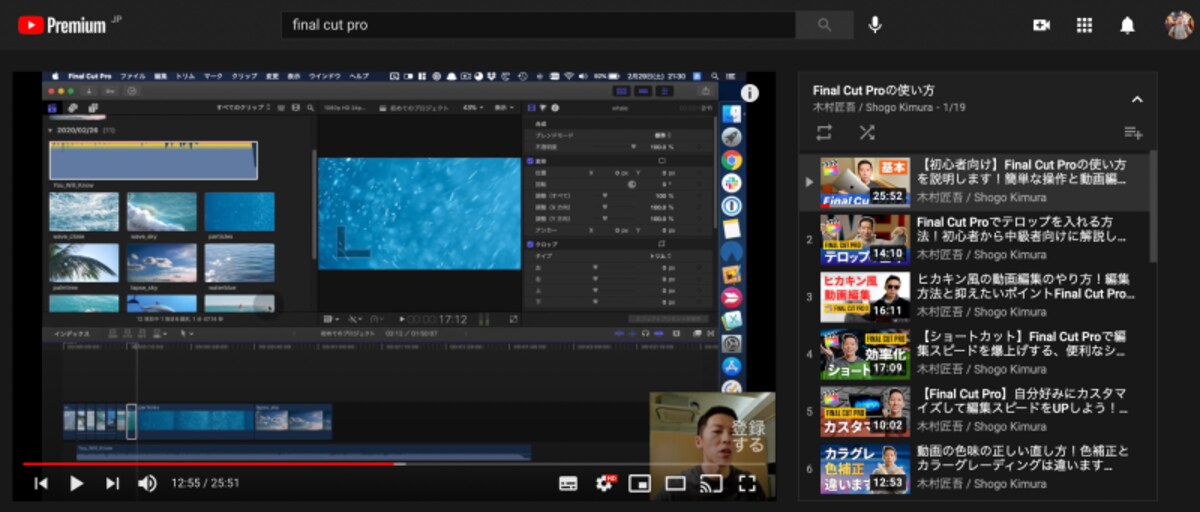Enter fullscreen mode
This screenshot has height=512, width=1200.
click(x=747, y=484)
